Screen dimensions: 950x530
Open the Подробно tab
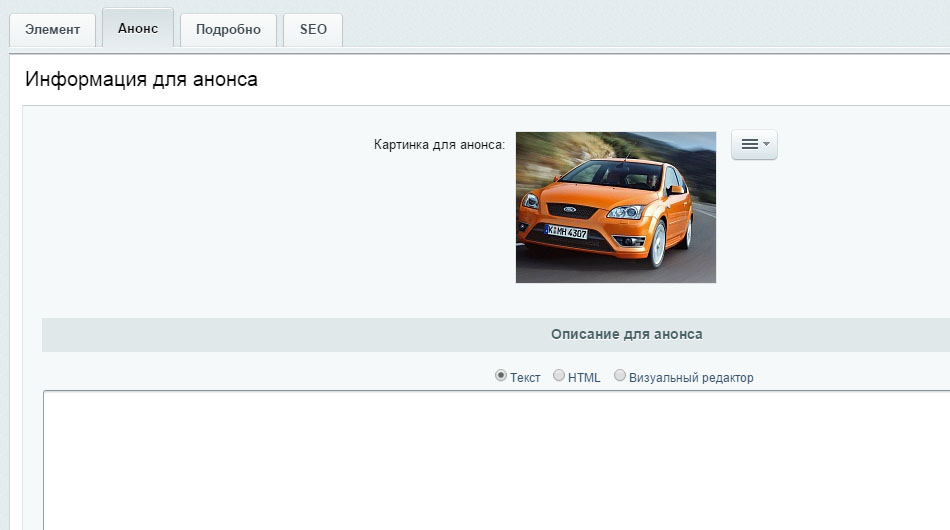[x=228, y=29]
